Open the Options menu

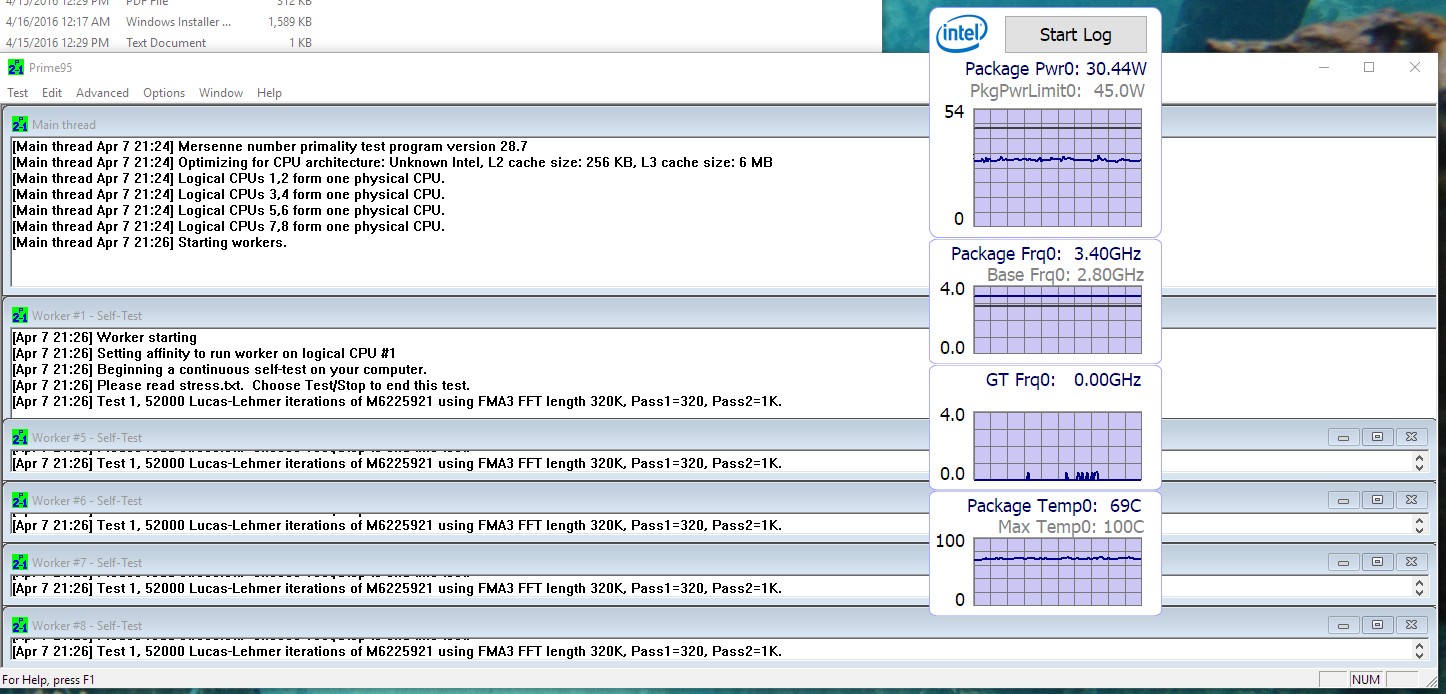[164, 93]
